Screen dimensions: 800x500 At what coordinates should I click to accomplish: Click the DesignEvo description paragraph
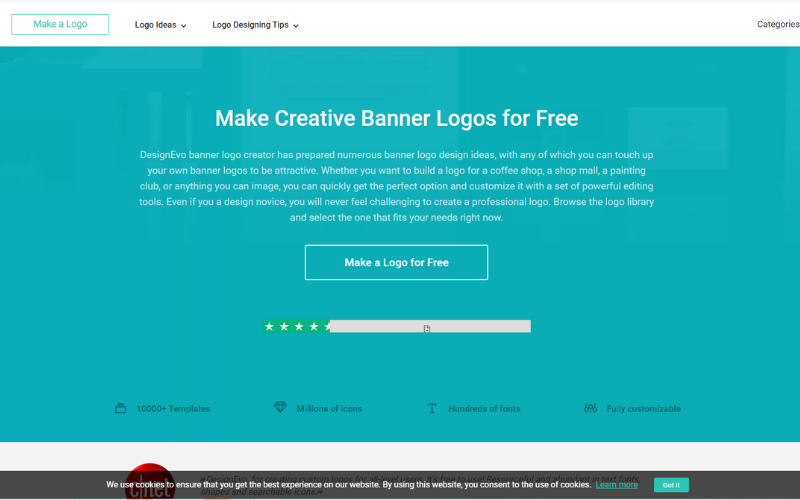tap(396, 186)
